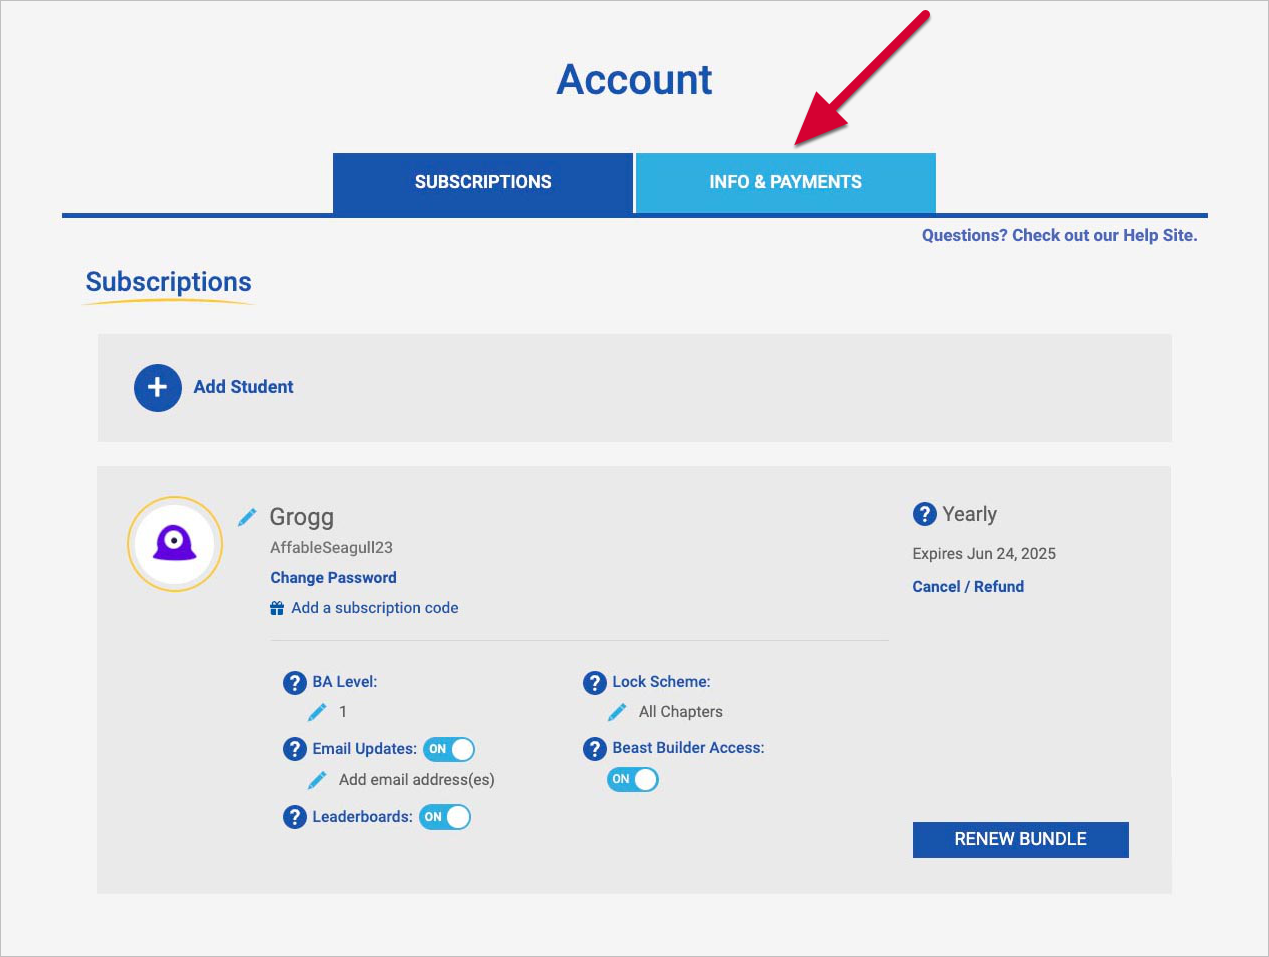The width and height of the screenshot is (1269, 957).
Task: Click Add email address(es) text
Action: (417, 780)
